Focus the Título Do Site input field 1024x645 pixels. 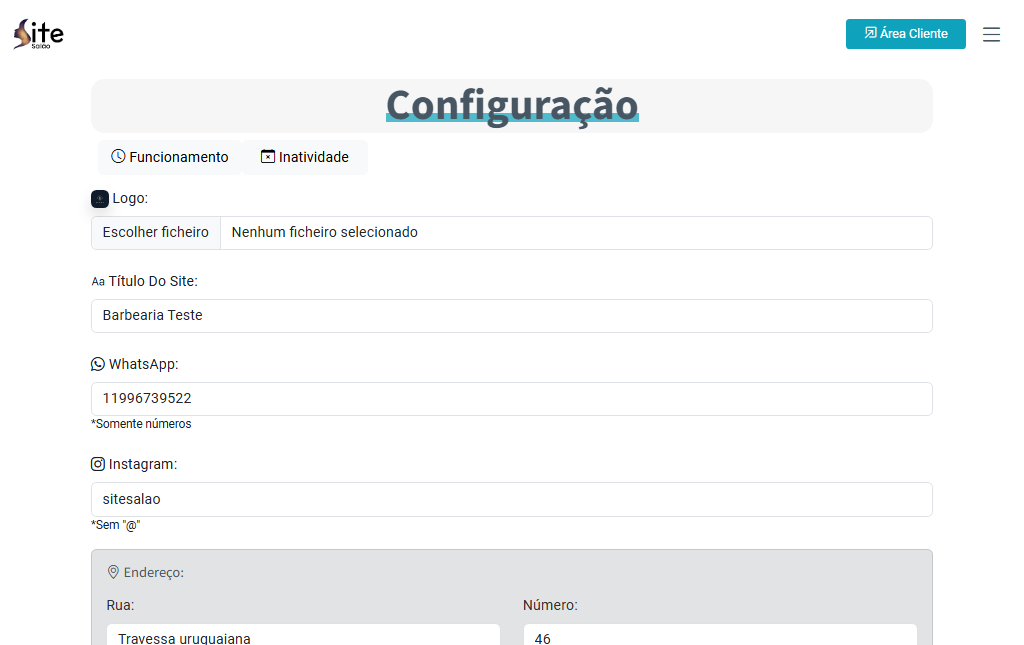(511, 316)
